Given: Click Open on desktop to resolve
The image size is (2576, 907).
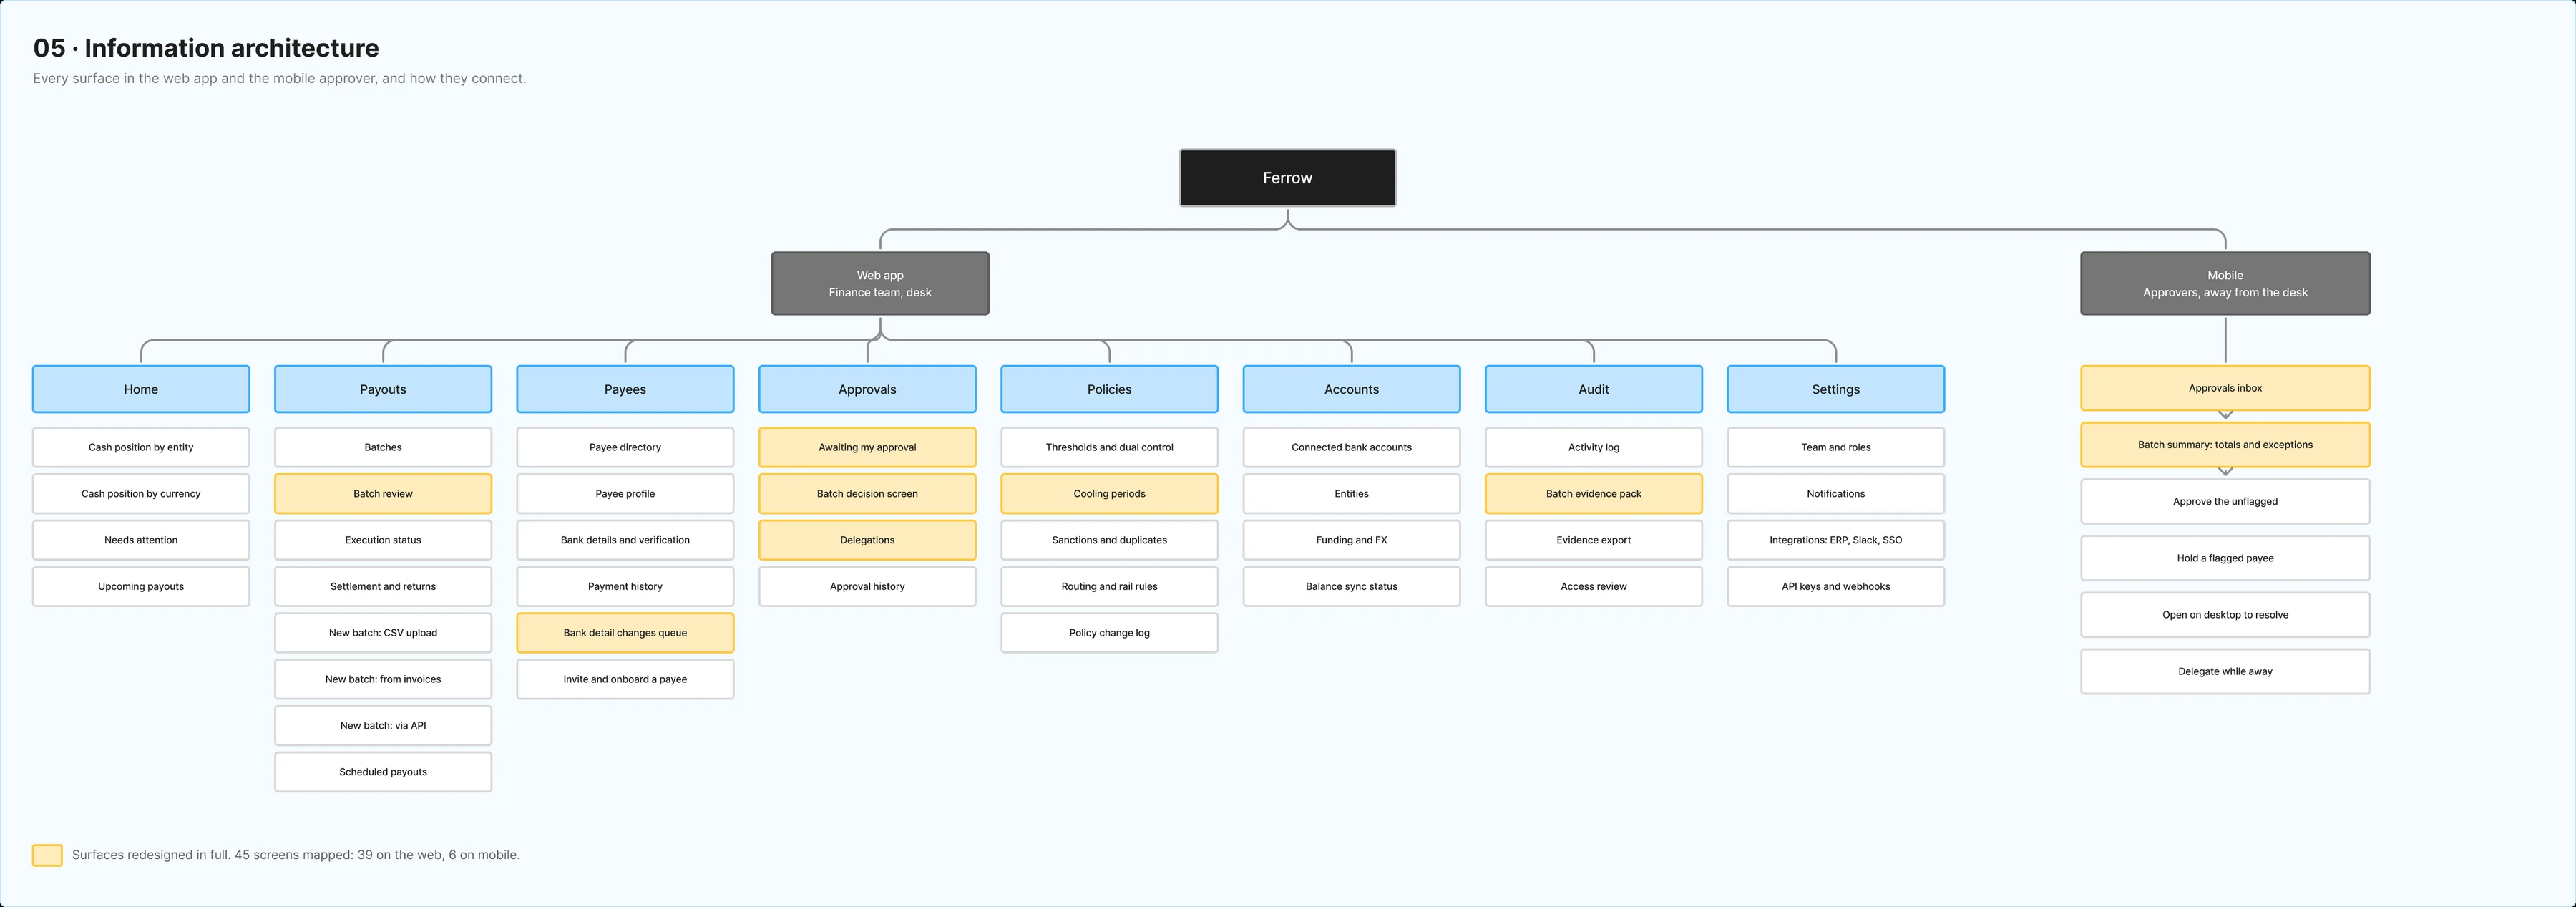Looking at the screenshot, I should coord(2225,615).
